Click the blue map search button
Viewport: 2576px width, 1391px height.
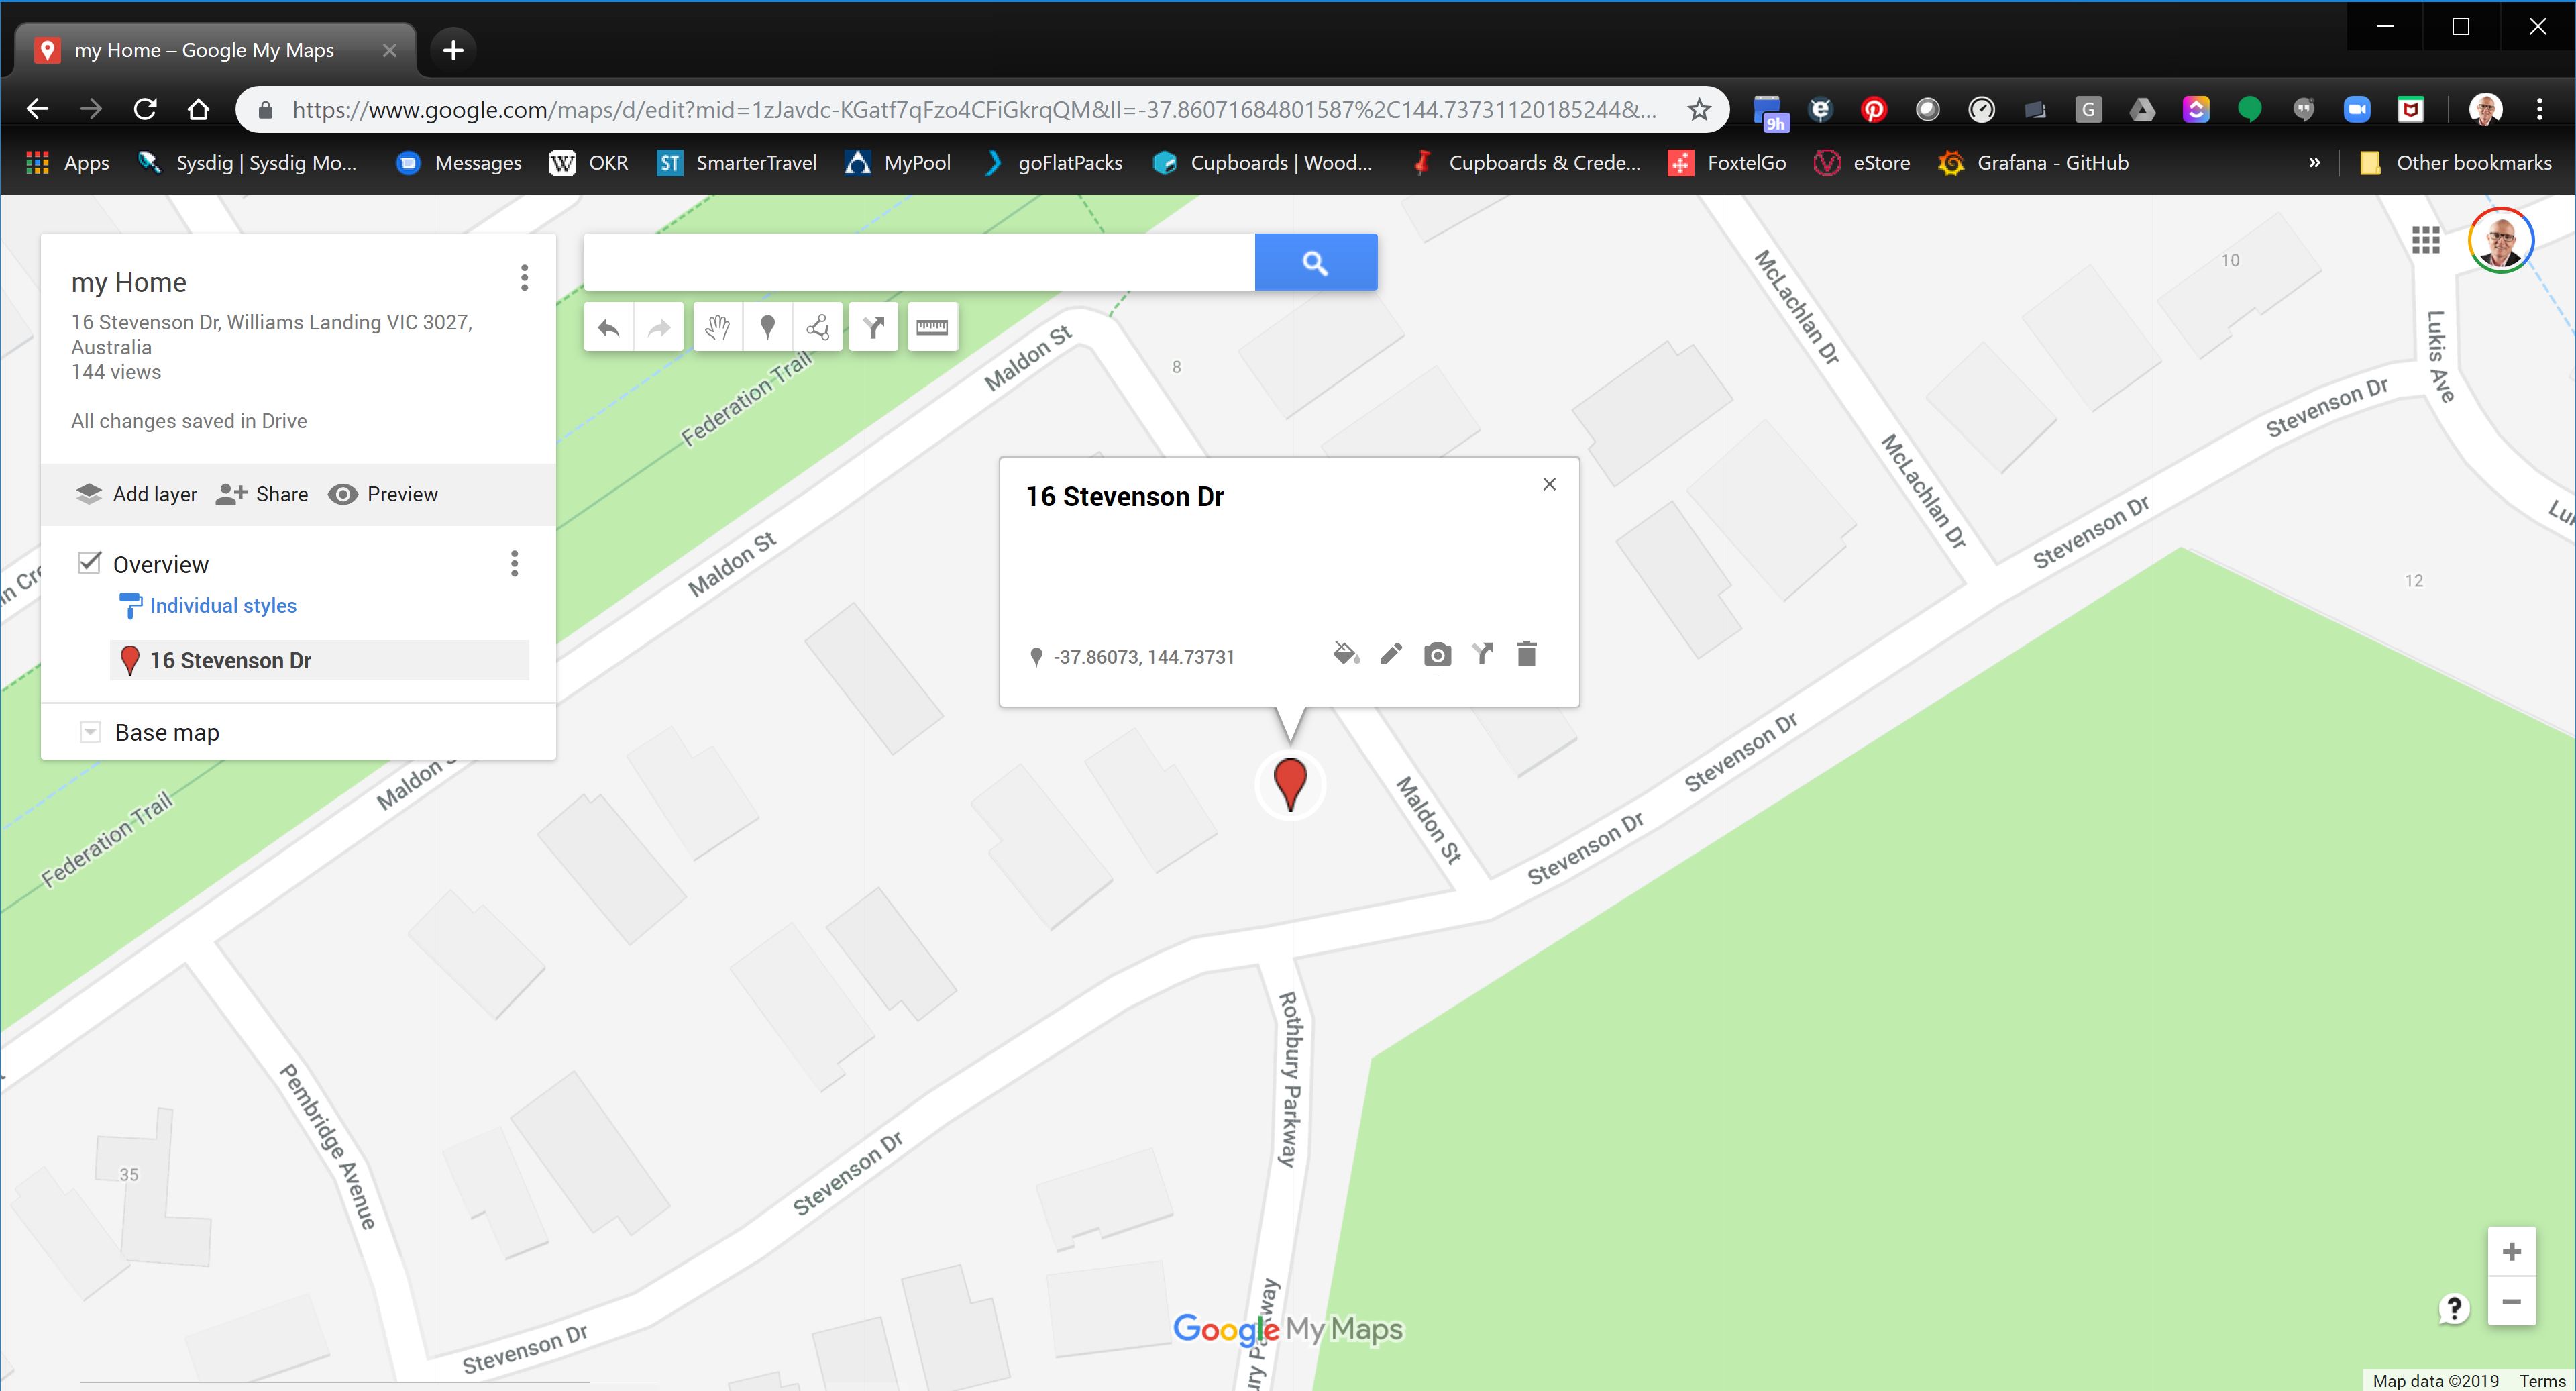1315,262
